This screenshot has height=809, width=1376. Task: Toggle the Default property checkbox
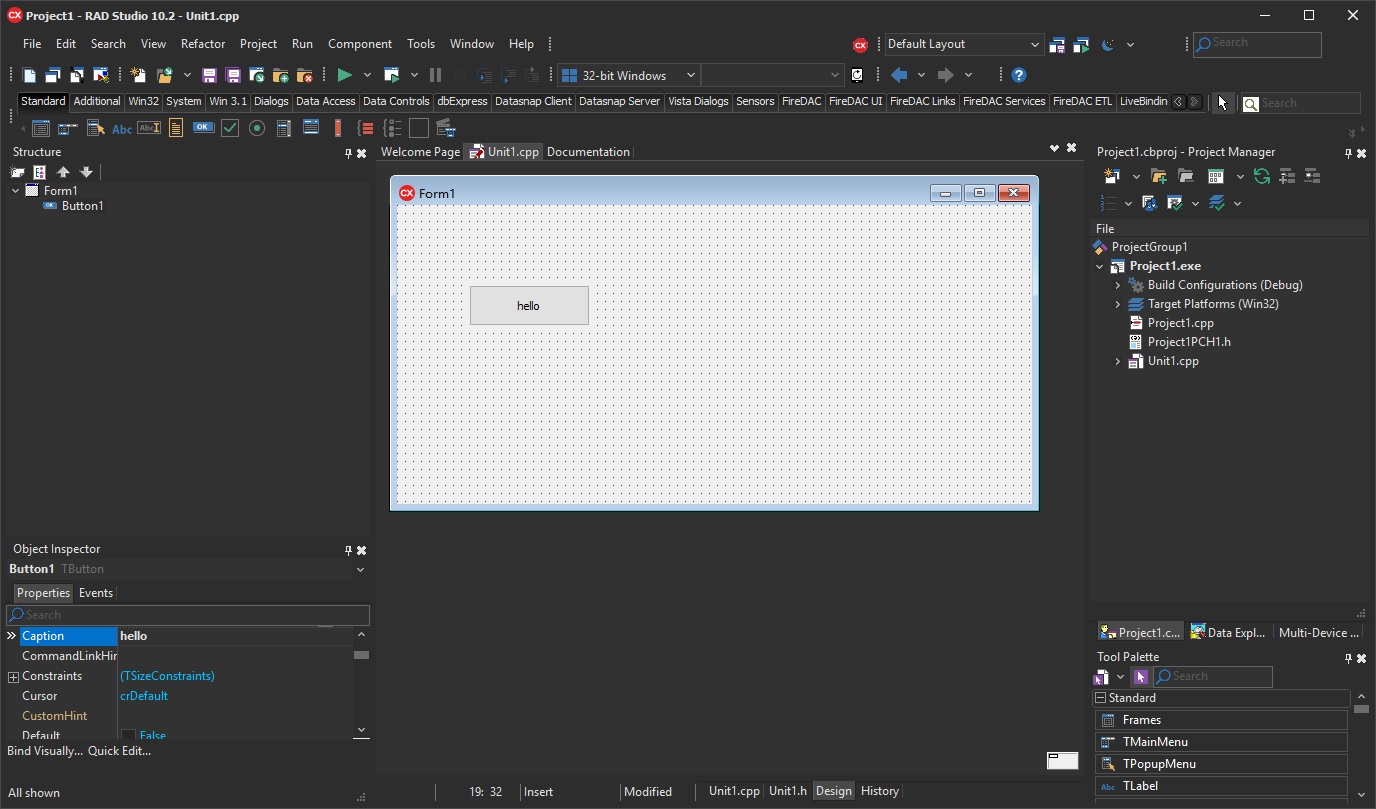128,736
